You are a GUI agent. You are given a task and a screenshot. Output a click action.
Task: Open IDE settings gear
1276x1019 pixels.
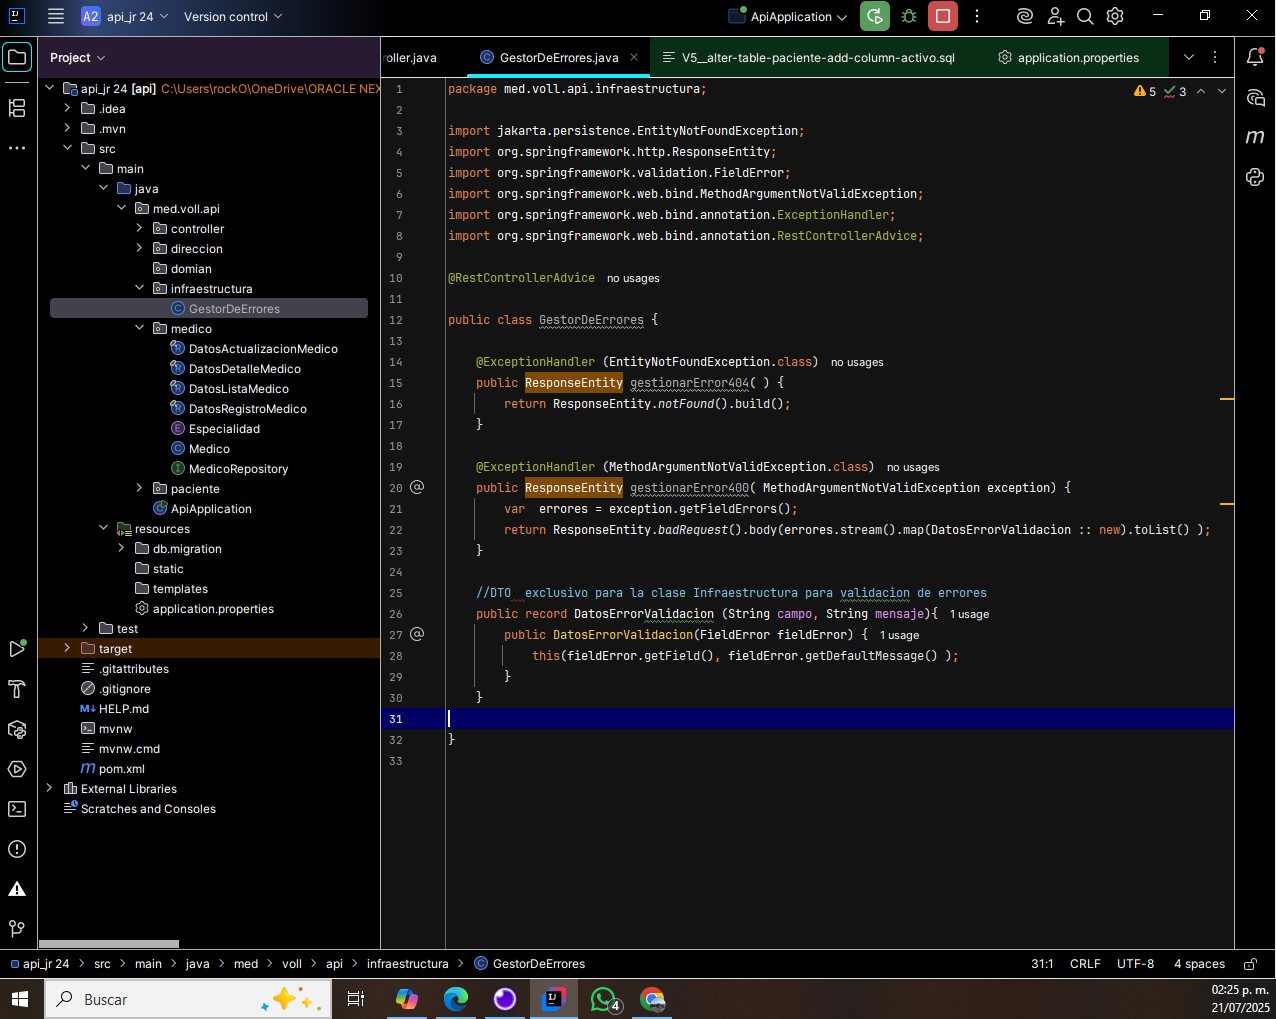pyautogui.click(x=1115, y=16)
